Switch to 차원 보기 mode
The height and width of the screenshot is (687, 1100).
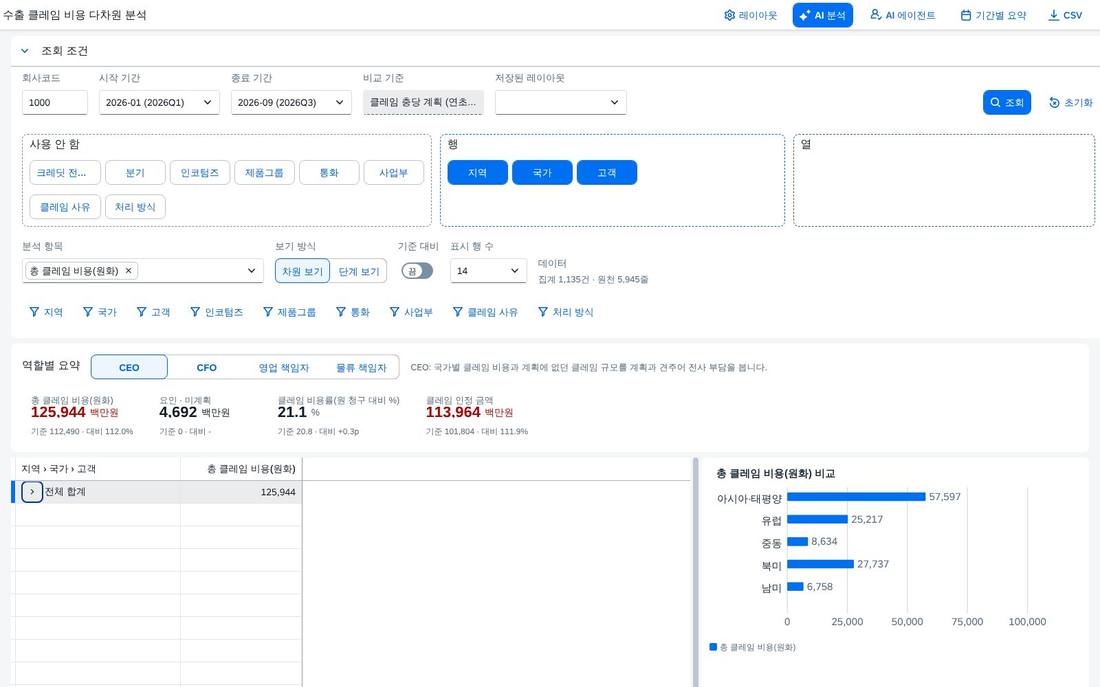[x=302, y=272]
